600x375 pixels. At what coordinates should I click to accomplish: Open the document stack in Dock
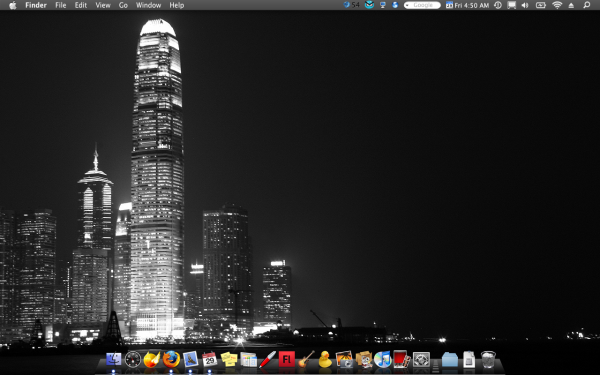pyautogui.click(x=469, y=360)
